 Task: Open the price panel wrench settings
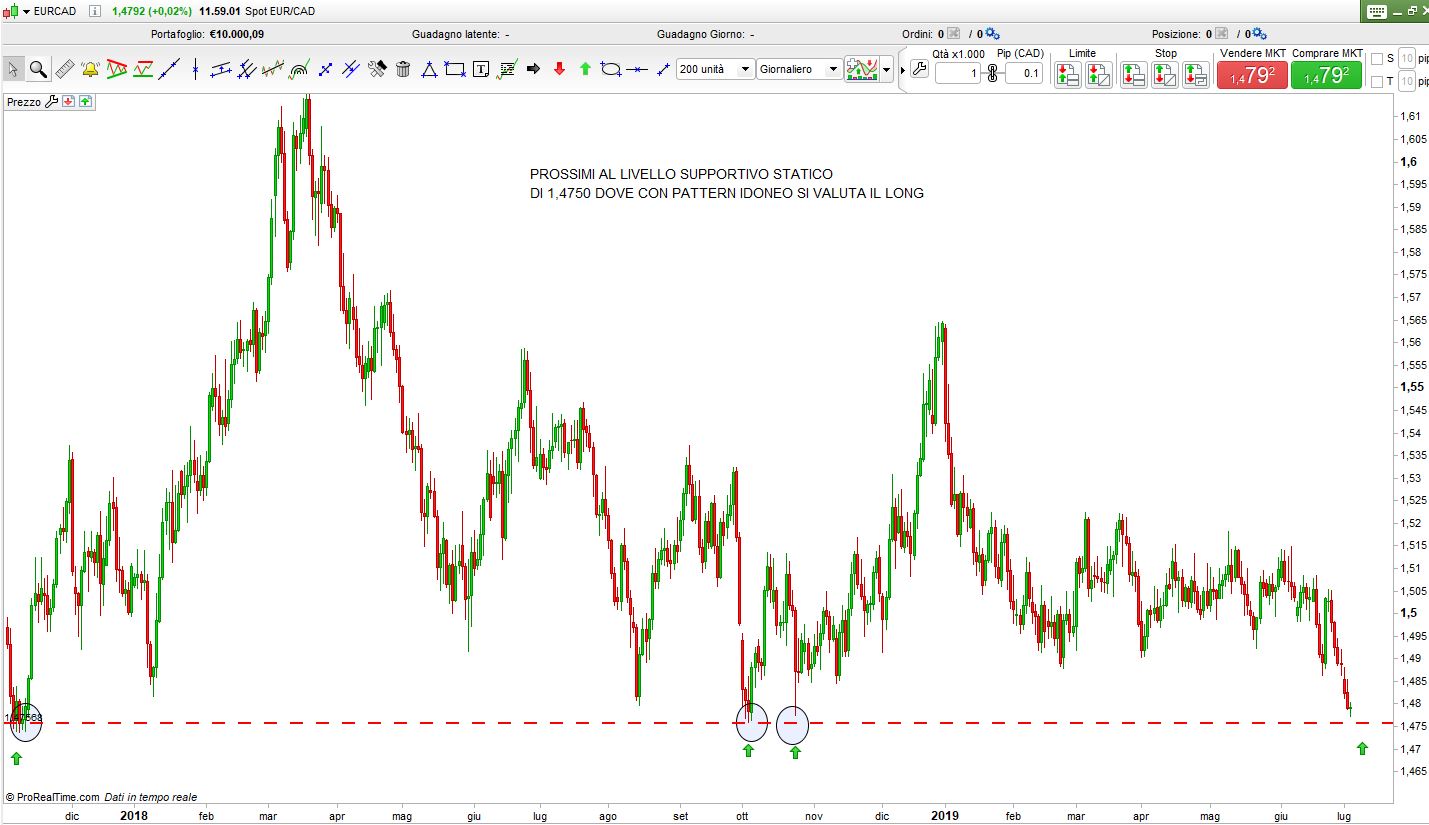point(53,101)
